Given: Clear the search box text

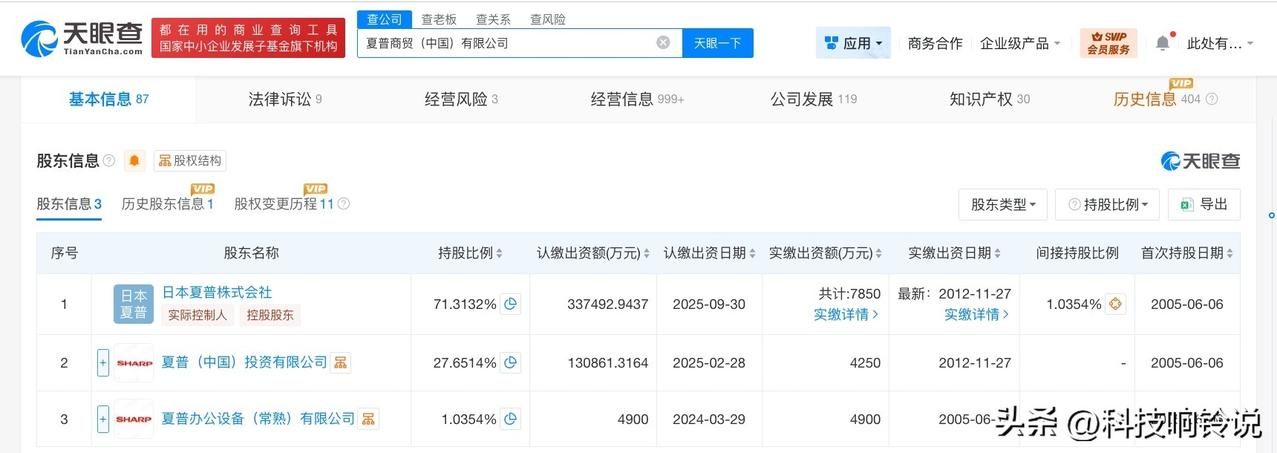Looking at the screenshot, I should pyautogui.click(x=663, y=43).
